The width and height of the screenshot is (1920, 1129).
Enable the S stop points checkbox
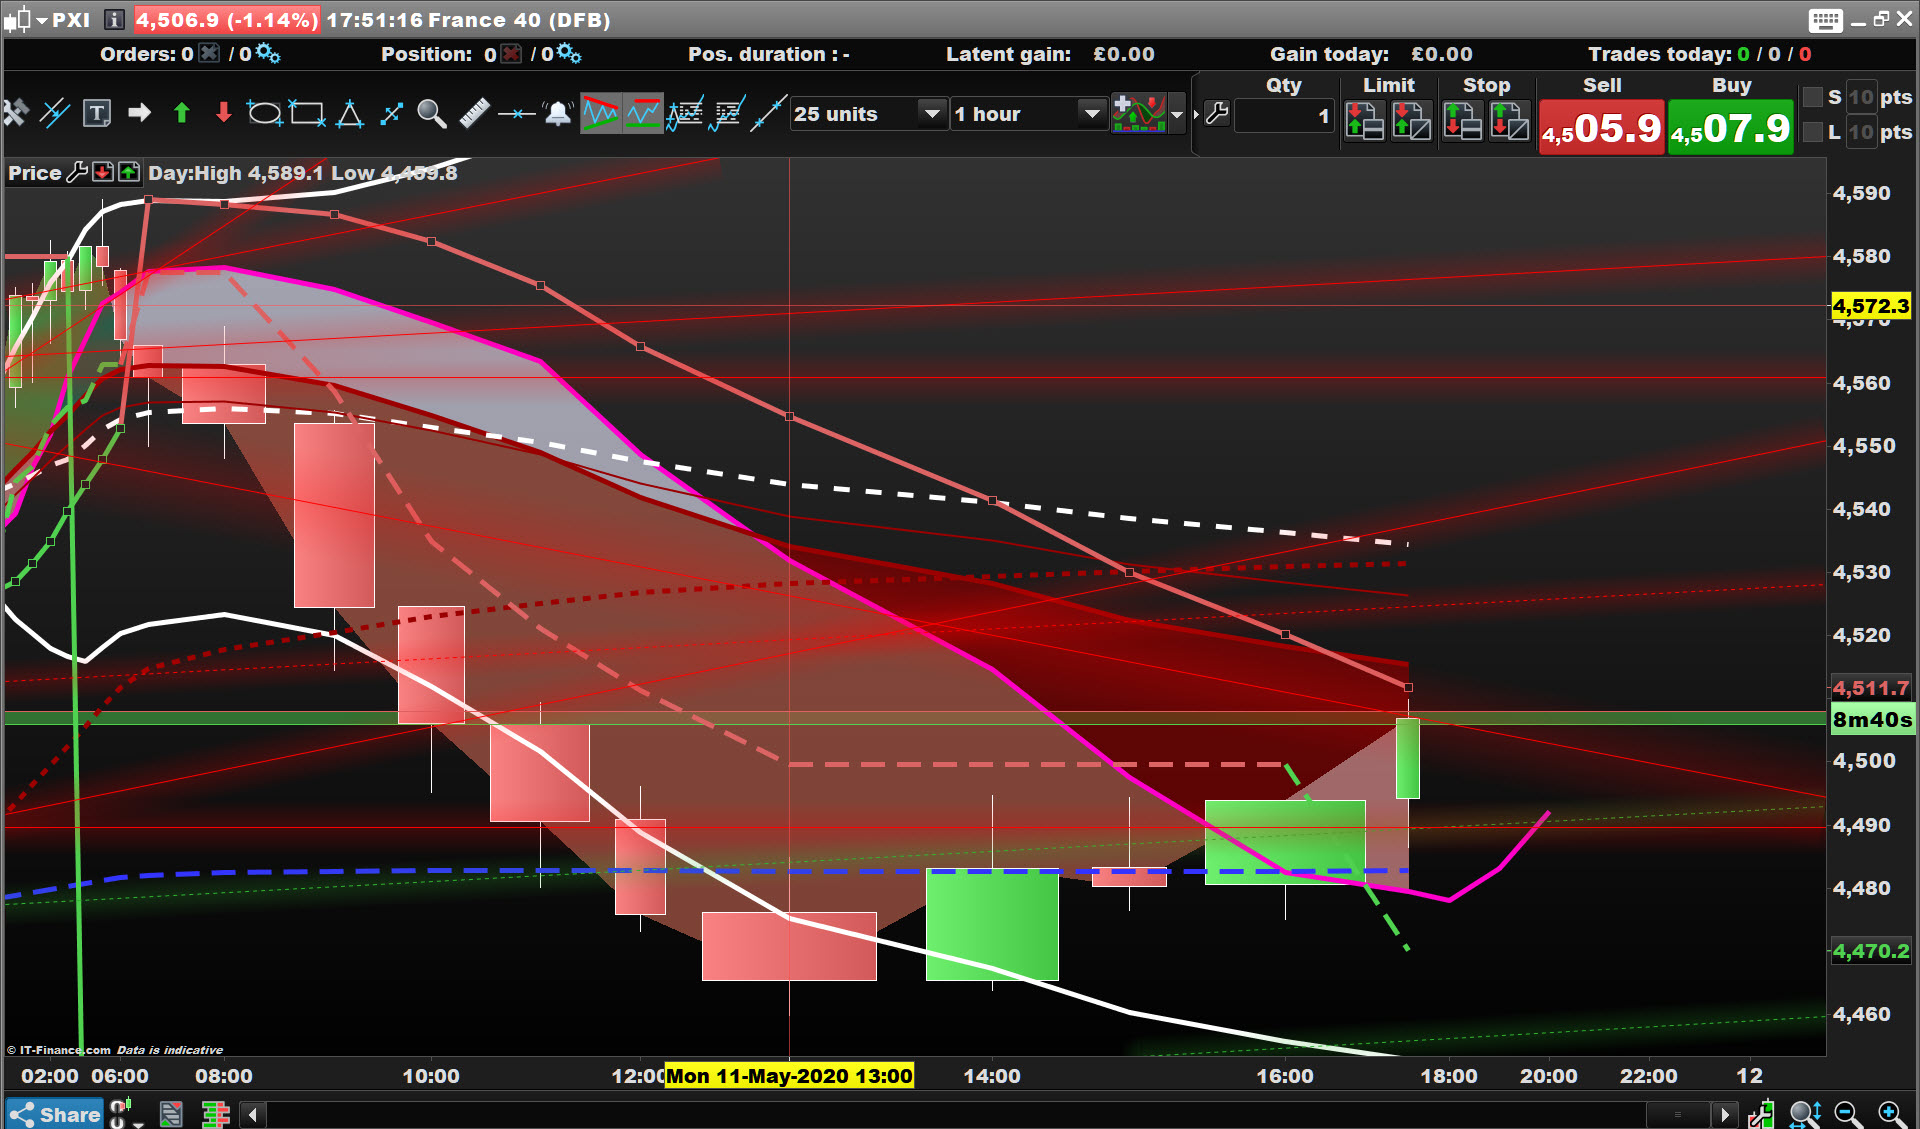tap(1812, 97)
